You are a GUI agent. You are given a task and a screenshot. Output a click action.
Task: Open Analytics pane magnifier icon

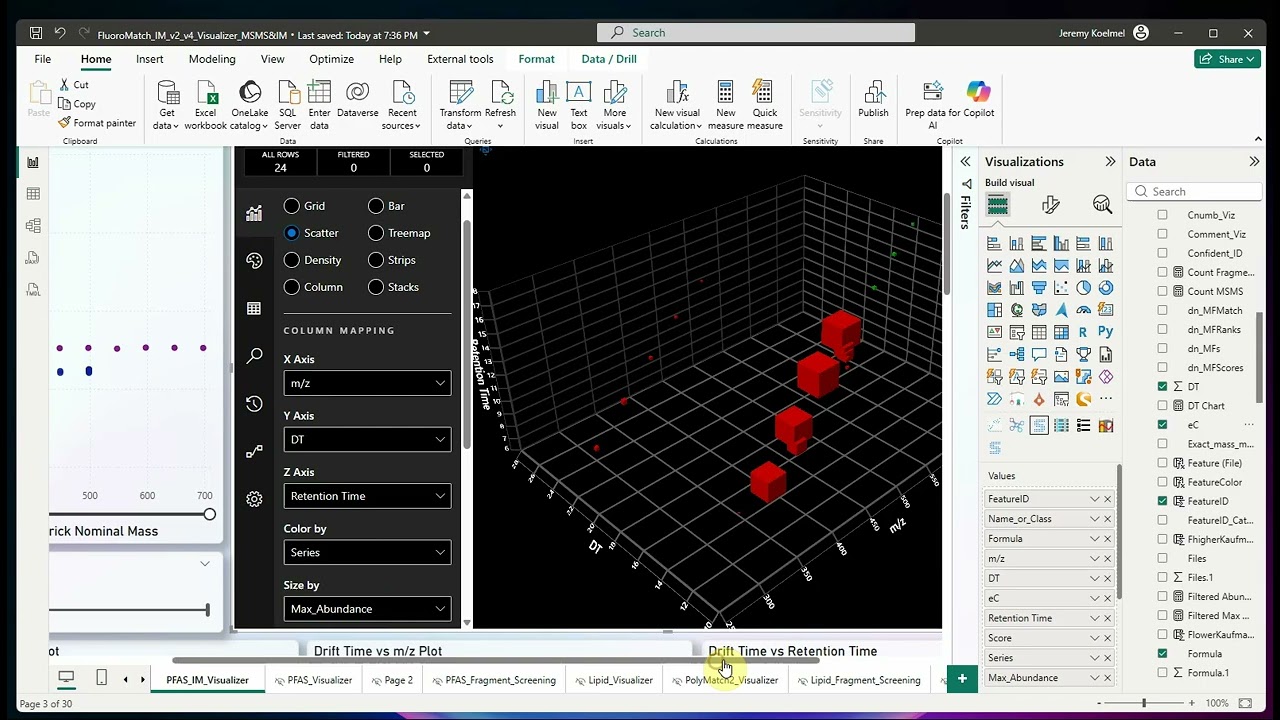tap(1102, 205)
